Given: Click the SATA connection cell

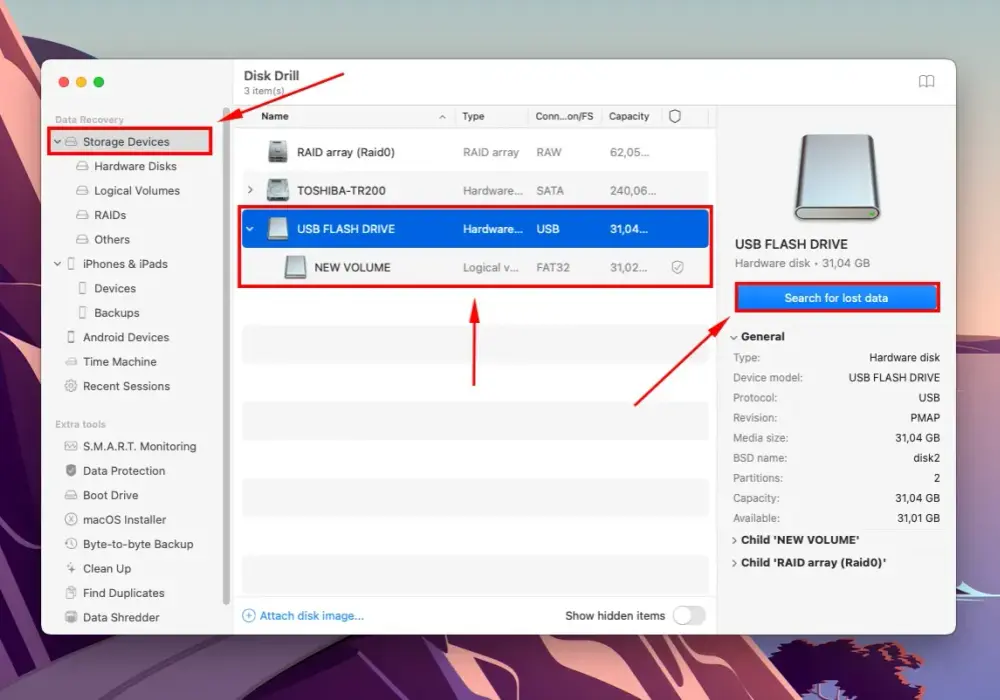Looking at the screenshot, I should pos(550,190).
